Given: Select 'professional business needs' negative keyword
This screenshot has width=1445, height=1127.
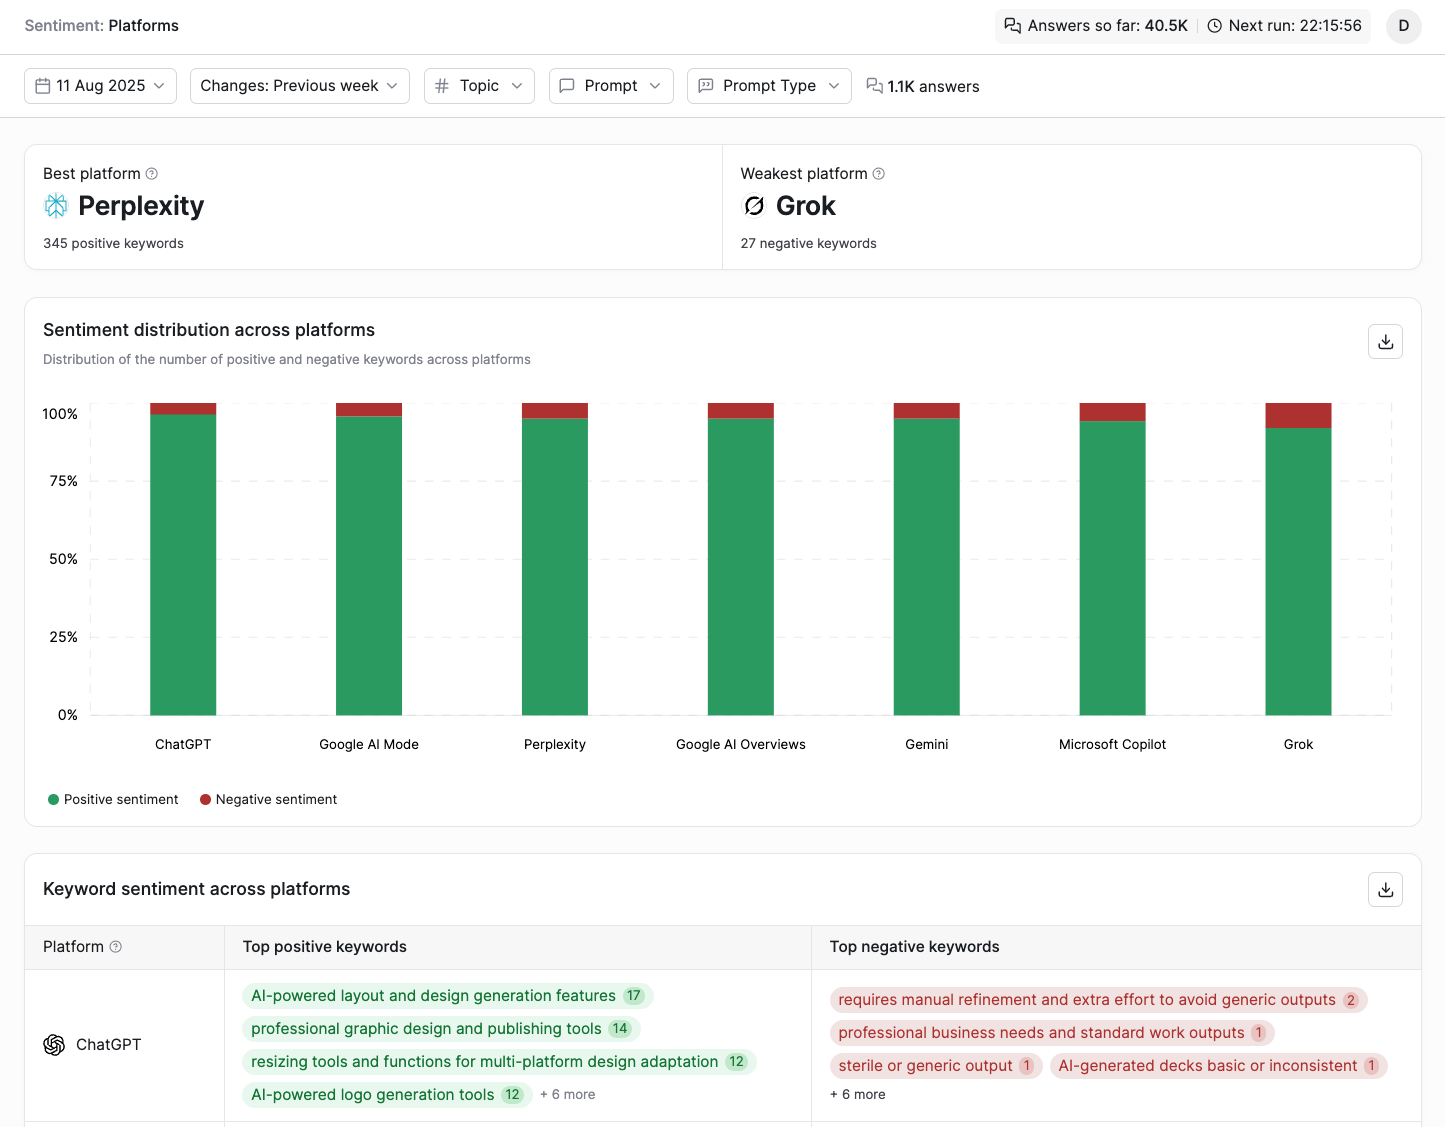Looking at the screenshot, I should click(x=1052, y=1033).
